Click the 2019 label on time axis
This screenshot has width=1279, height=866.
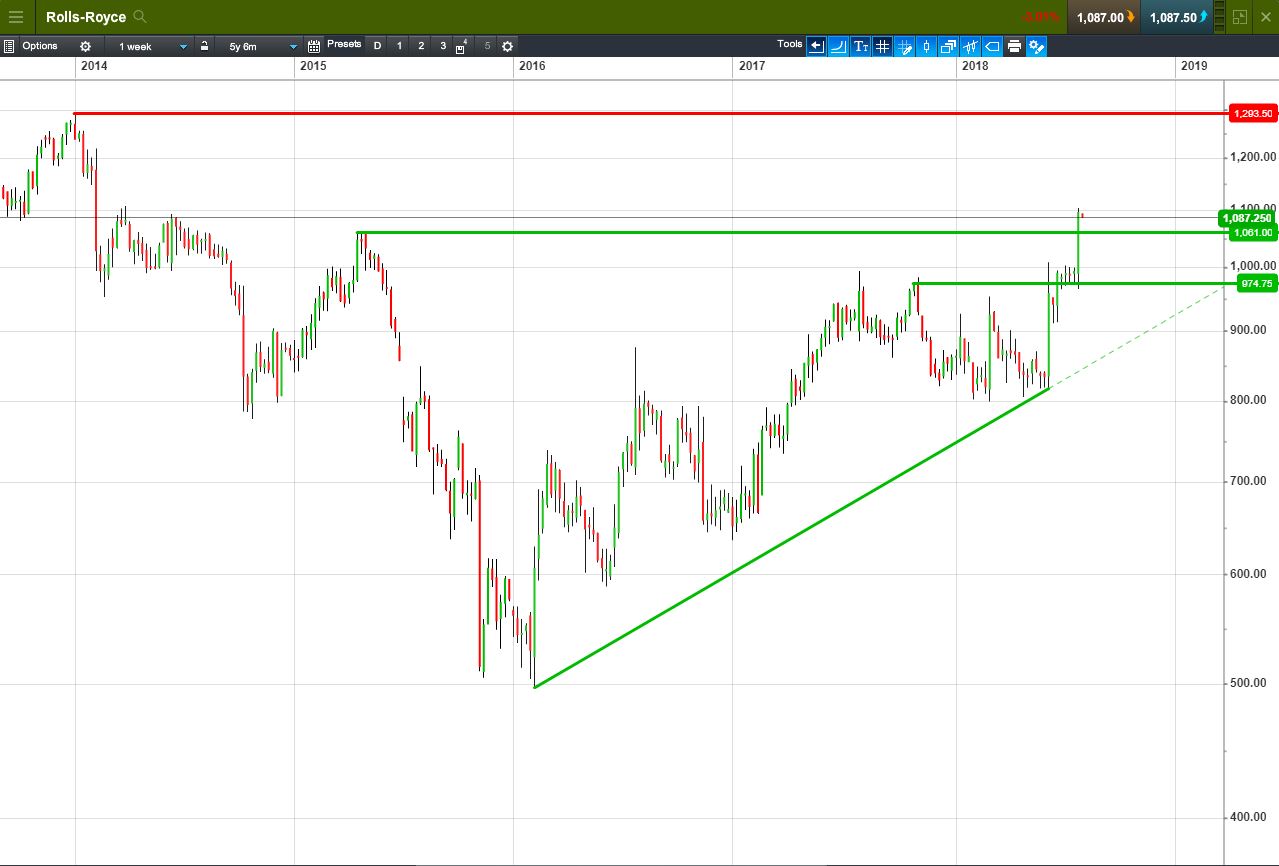1194,66
